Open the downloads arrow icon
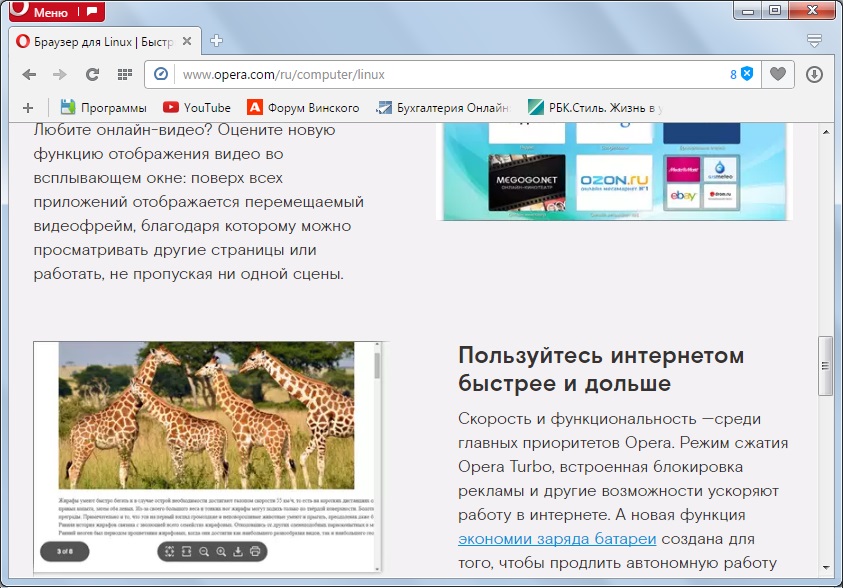 [814, 74]
